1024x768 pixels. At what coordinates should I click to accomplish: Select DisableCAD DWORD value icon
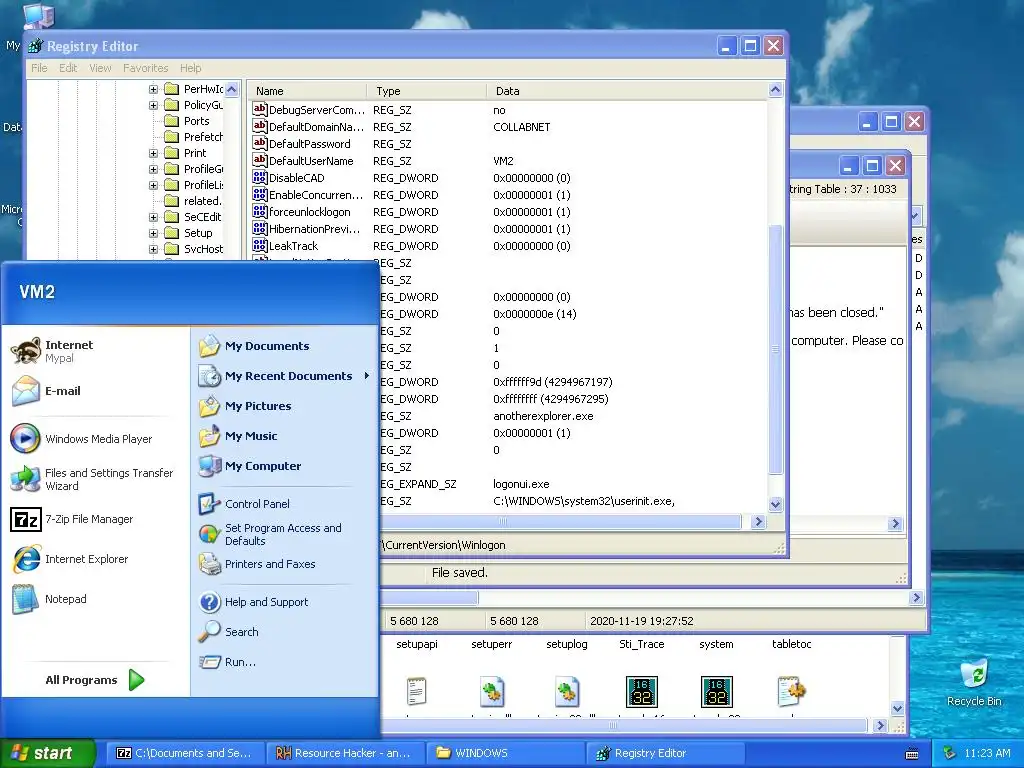[x=260, y=177]
